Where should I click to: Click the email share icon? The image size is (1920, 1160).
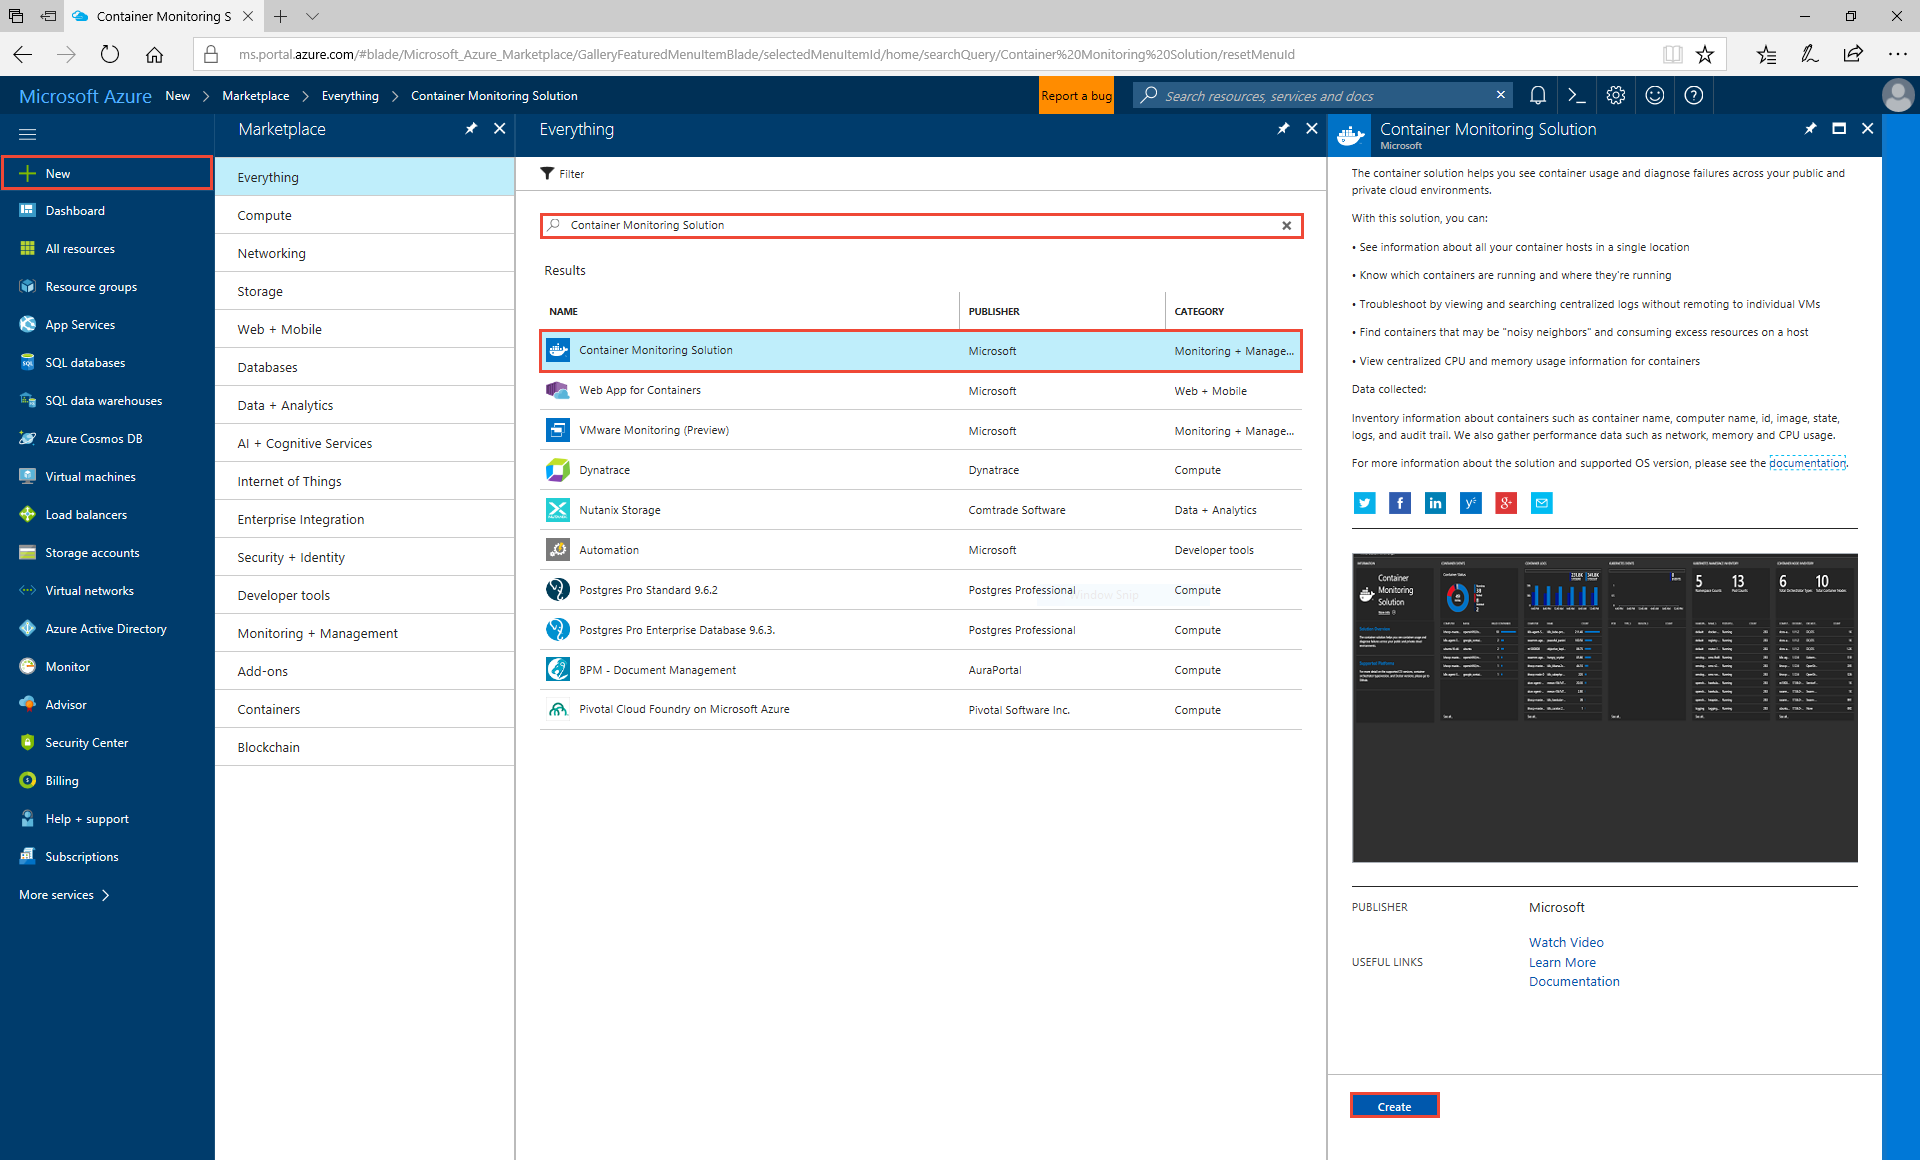pos(1539,503)
